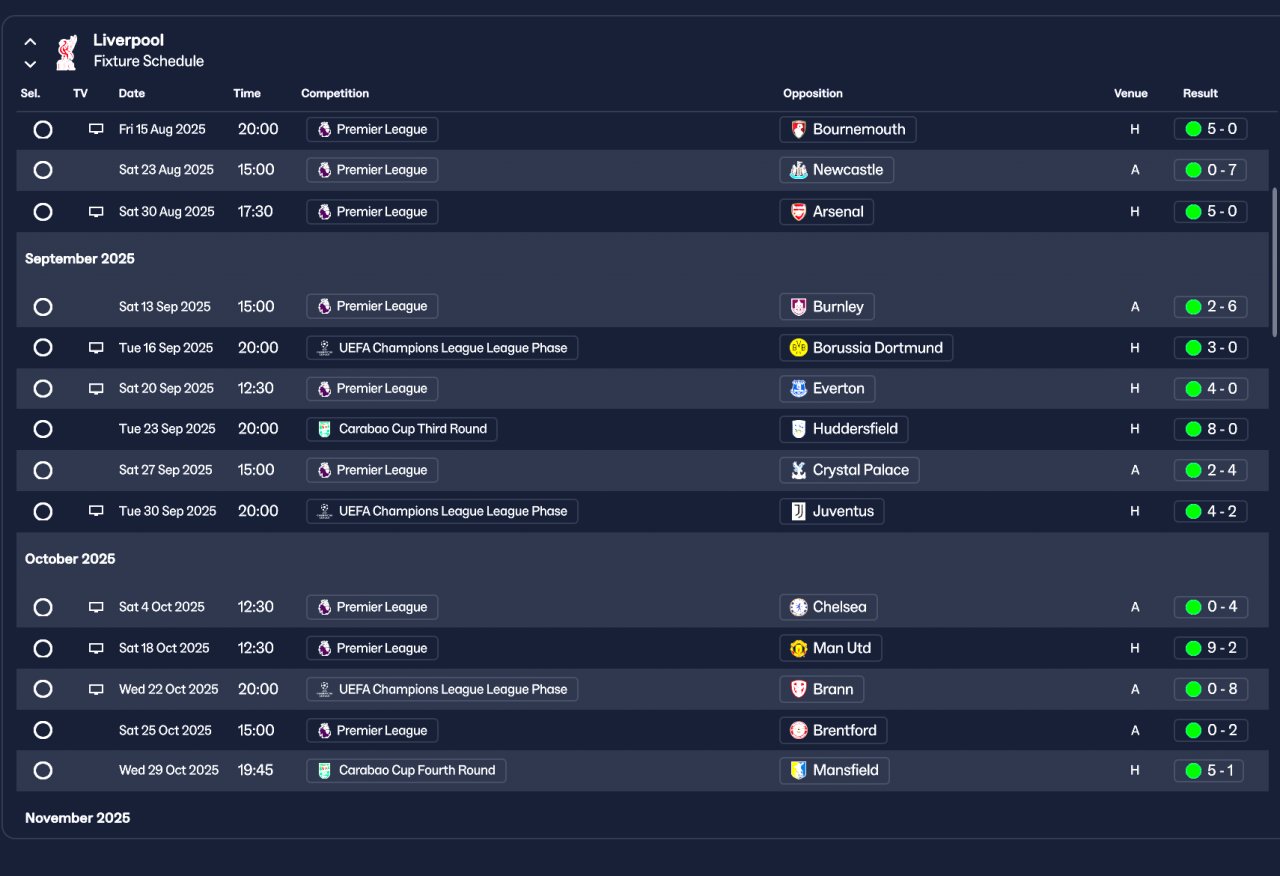Click the TV icon on the Brann row
Viewport: 1280px width, 876px height.
[x=96, y=689]
